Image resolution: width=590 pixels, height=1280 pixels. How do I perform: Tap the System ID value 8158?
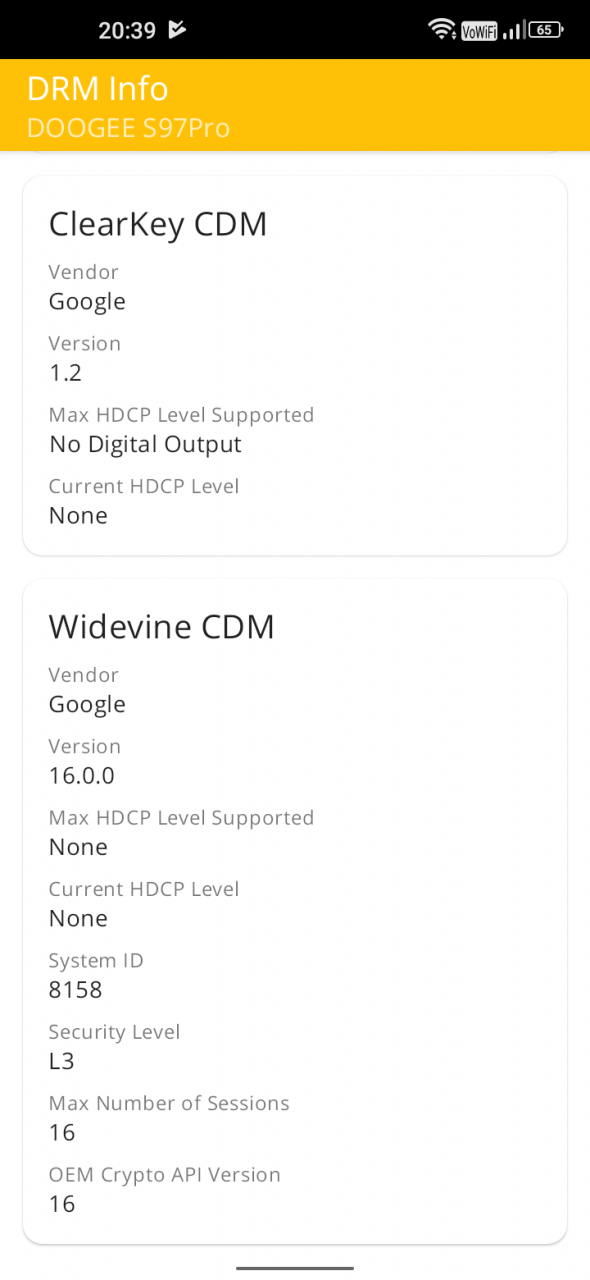pos(76,990)
